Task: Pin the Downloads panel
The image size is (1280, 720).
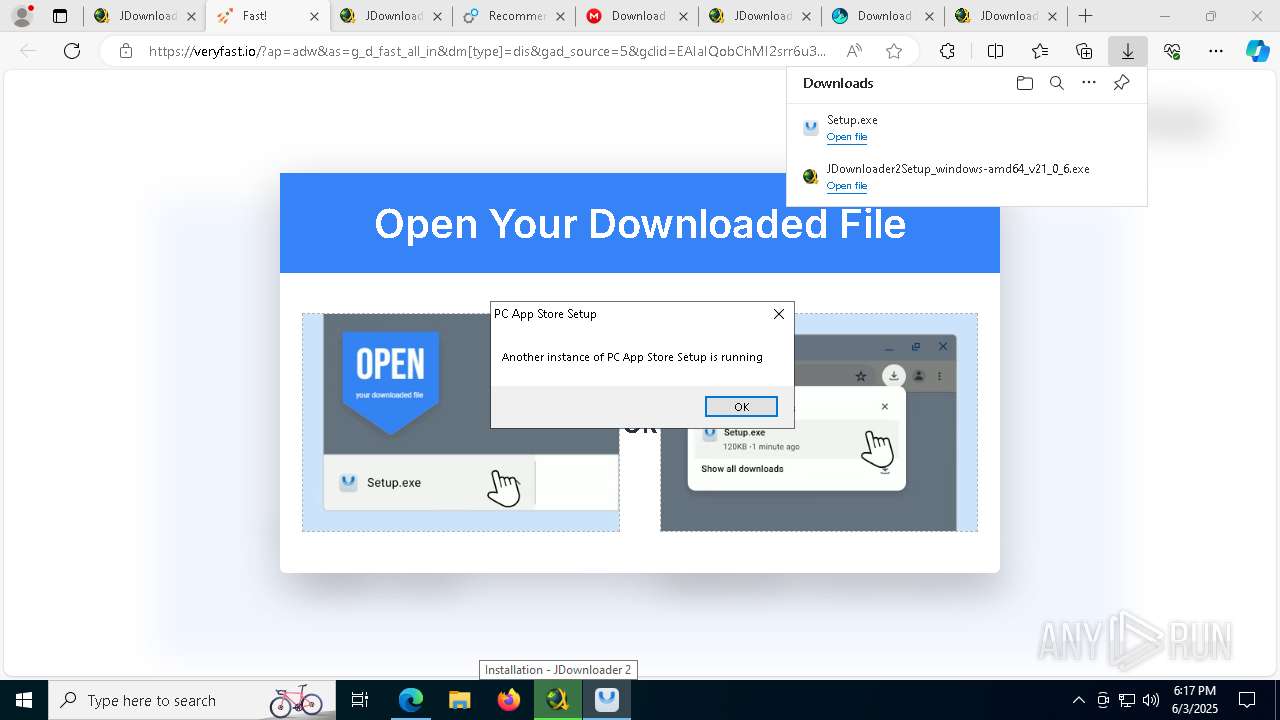Action: coord(1121,83)
